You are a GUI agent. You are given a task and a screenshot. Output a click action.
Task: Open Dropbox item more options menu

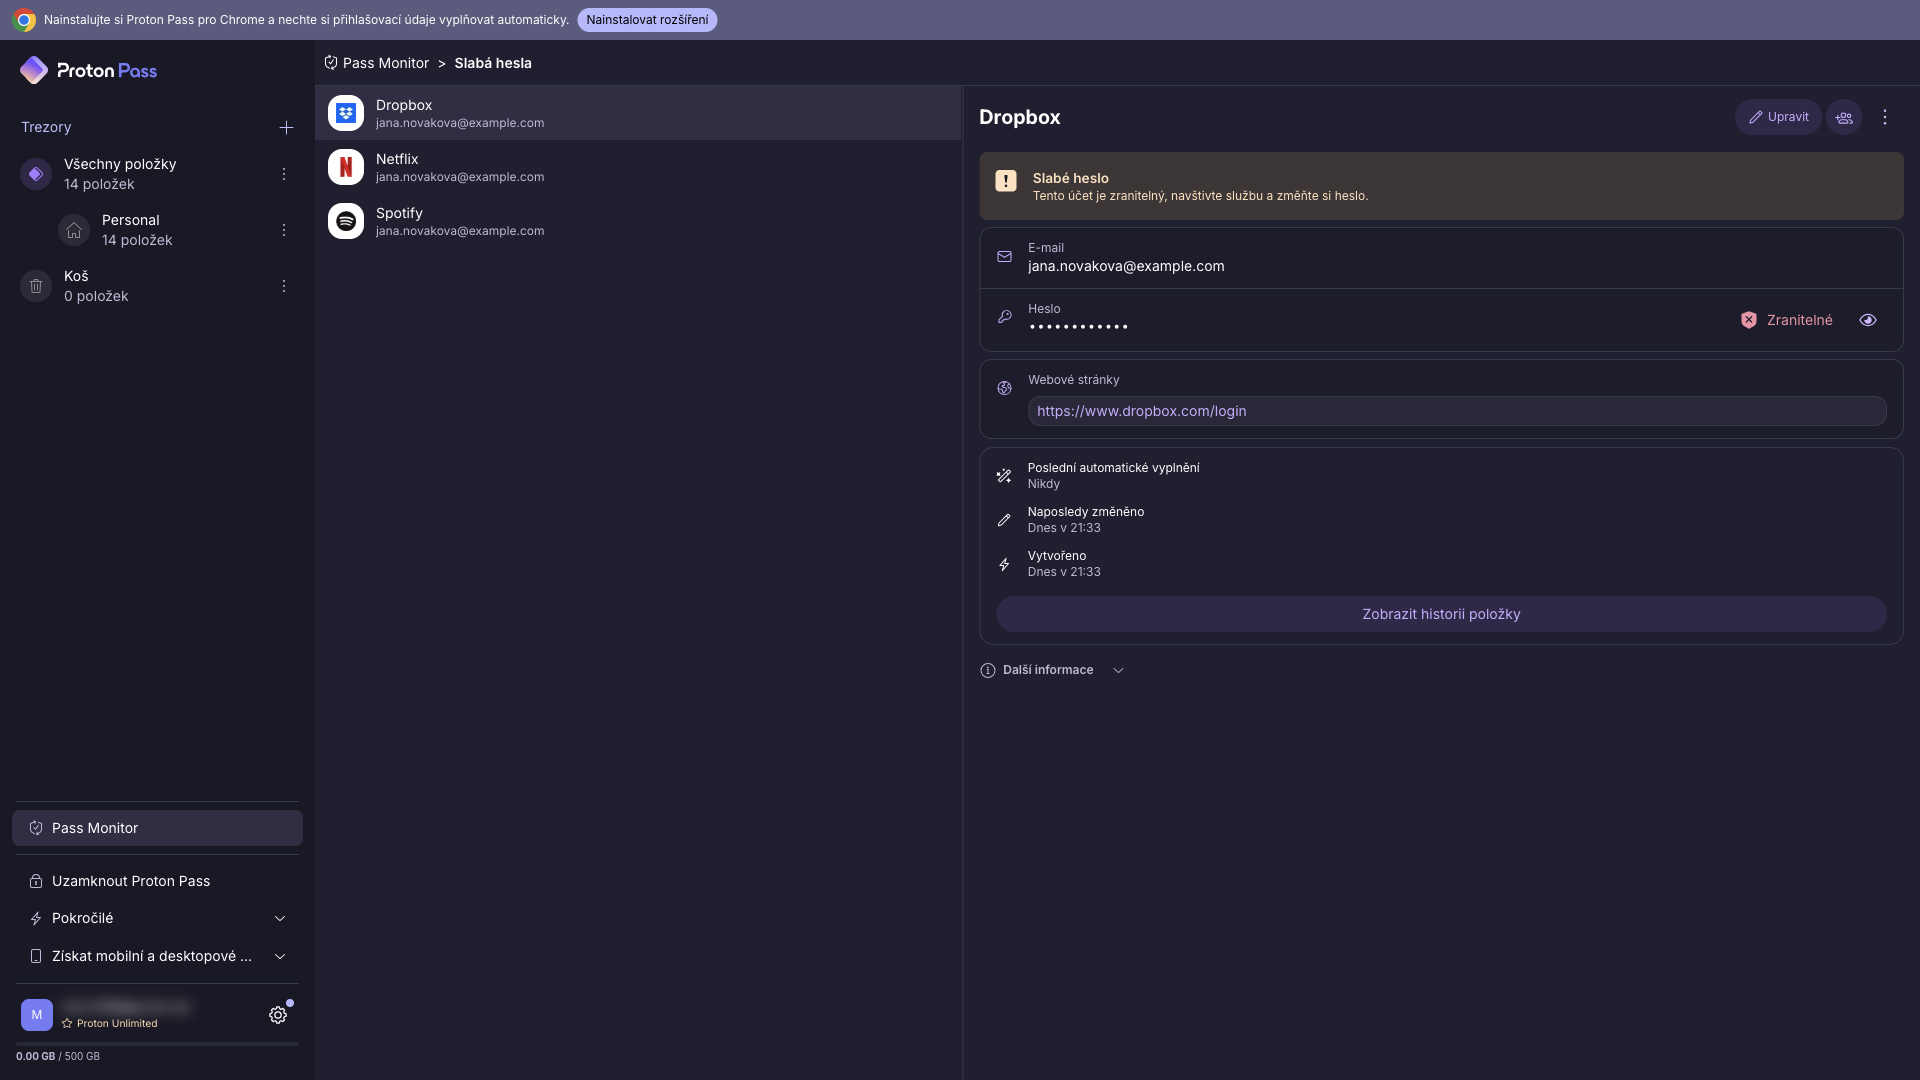1885,117
